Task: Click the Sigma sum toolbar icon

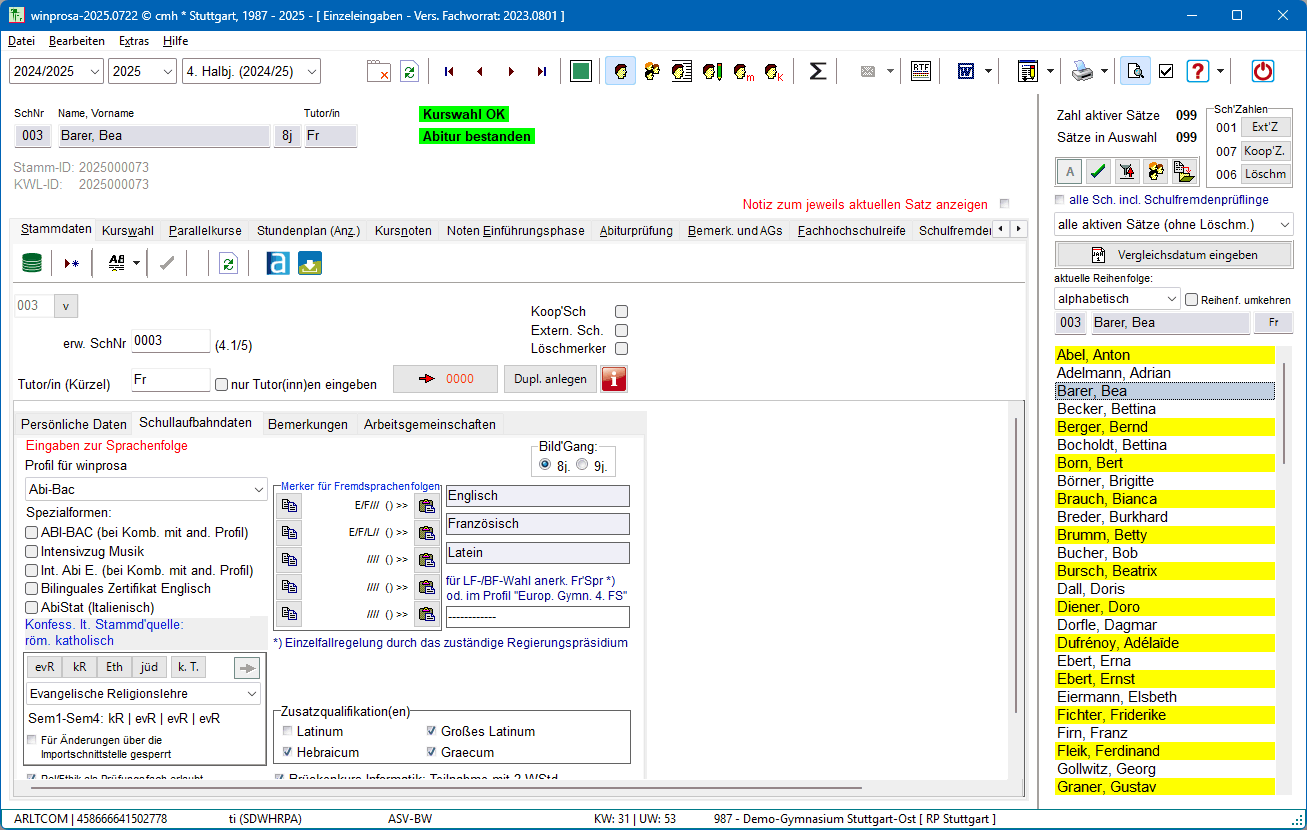Action: [817, 71]
